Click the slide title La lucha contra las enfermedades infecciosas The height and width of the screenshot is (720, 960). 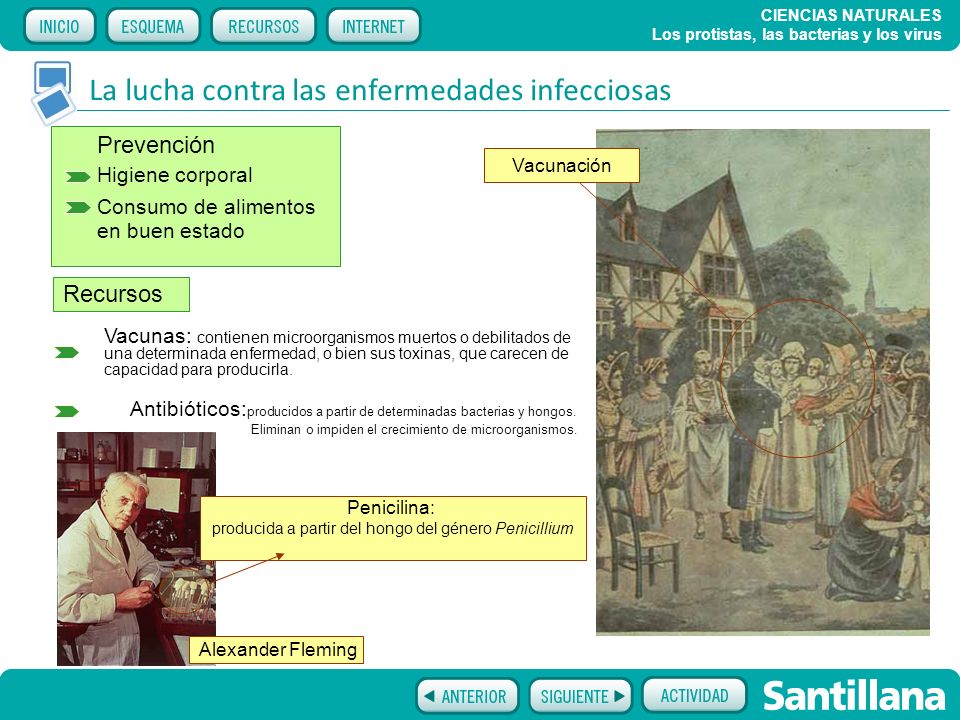[380, 90]
